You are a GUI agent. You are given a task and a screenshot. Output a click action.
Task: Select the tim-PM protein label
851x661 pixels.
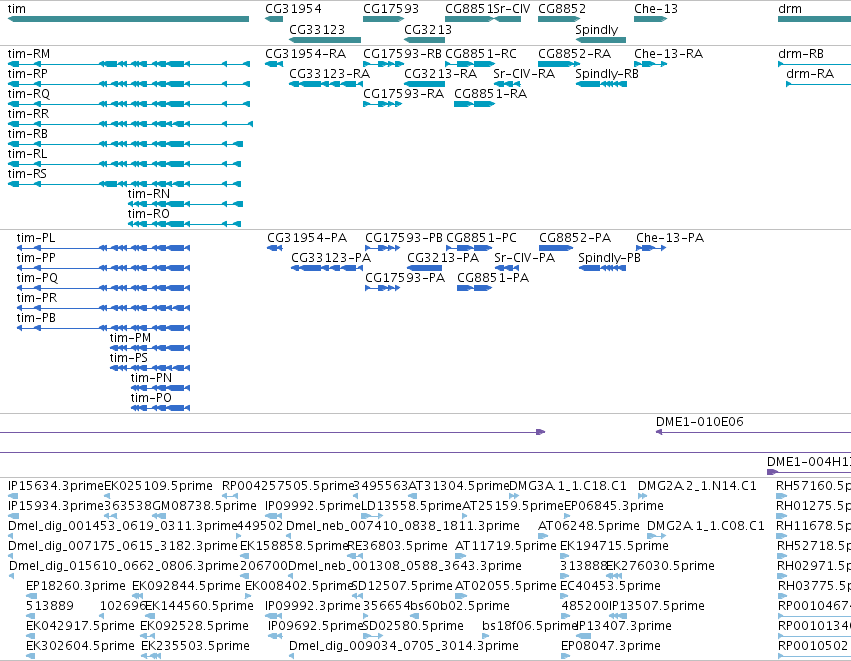pyautogui.click(x=130, y=338)
